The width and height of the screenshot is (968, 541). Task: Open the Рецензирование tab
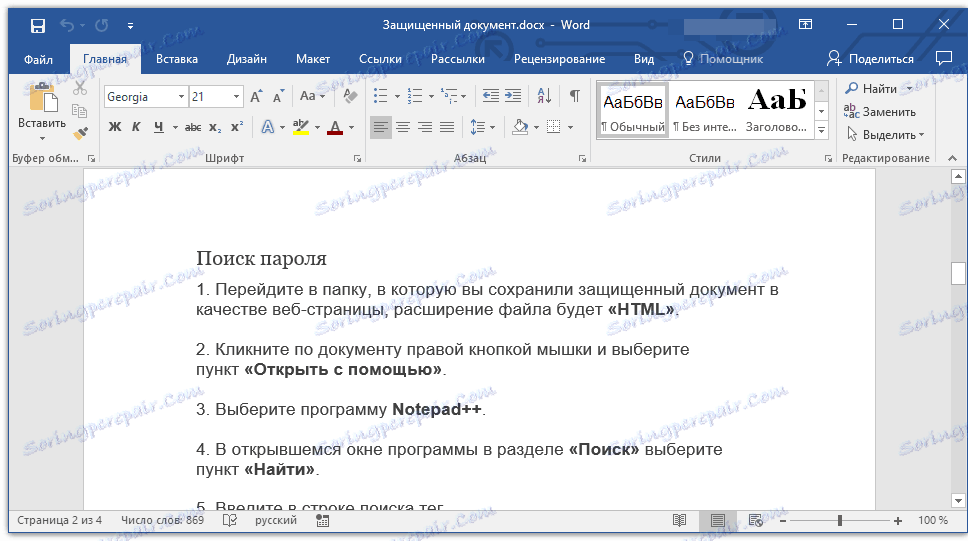[559, 59]
